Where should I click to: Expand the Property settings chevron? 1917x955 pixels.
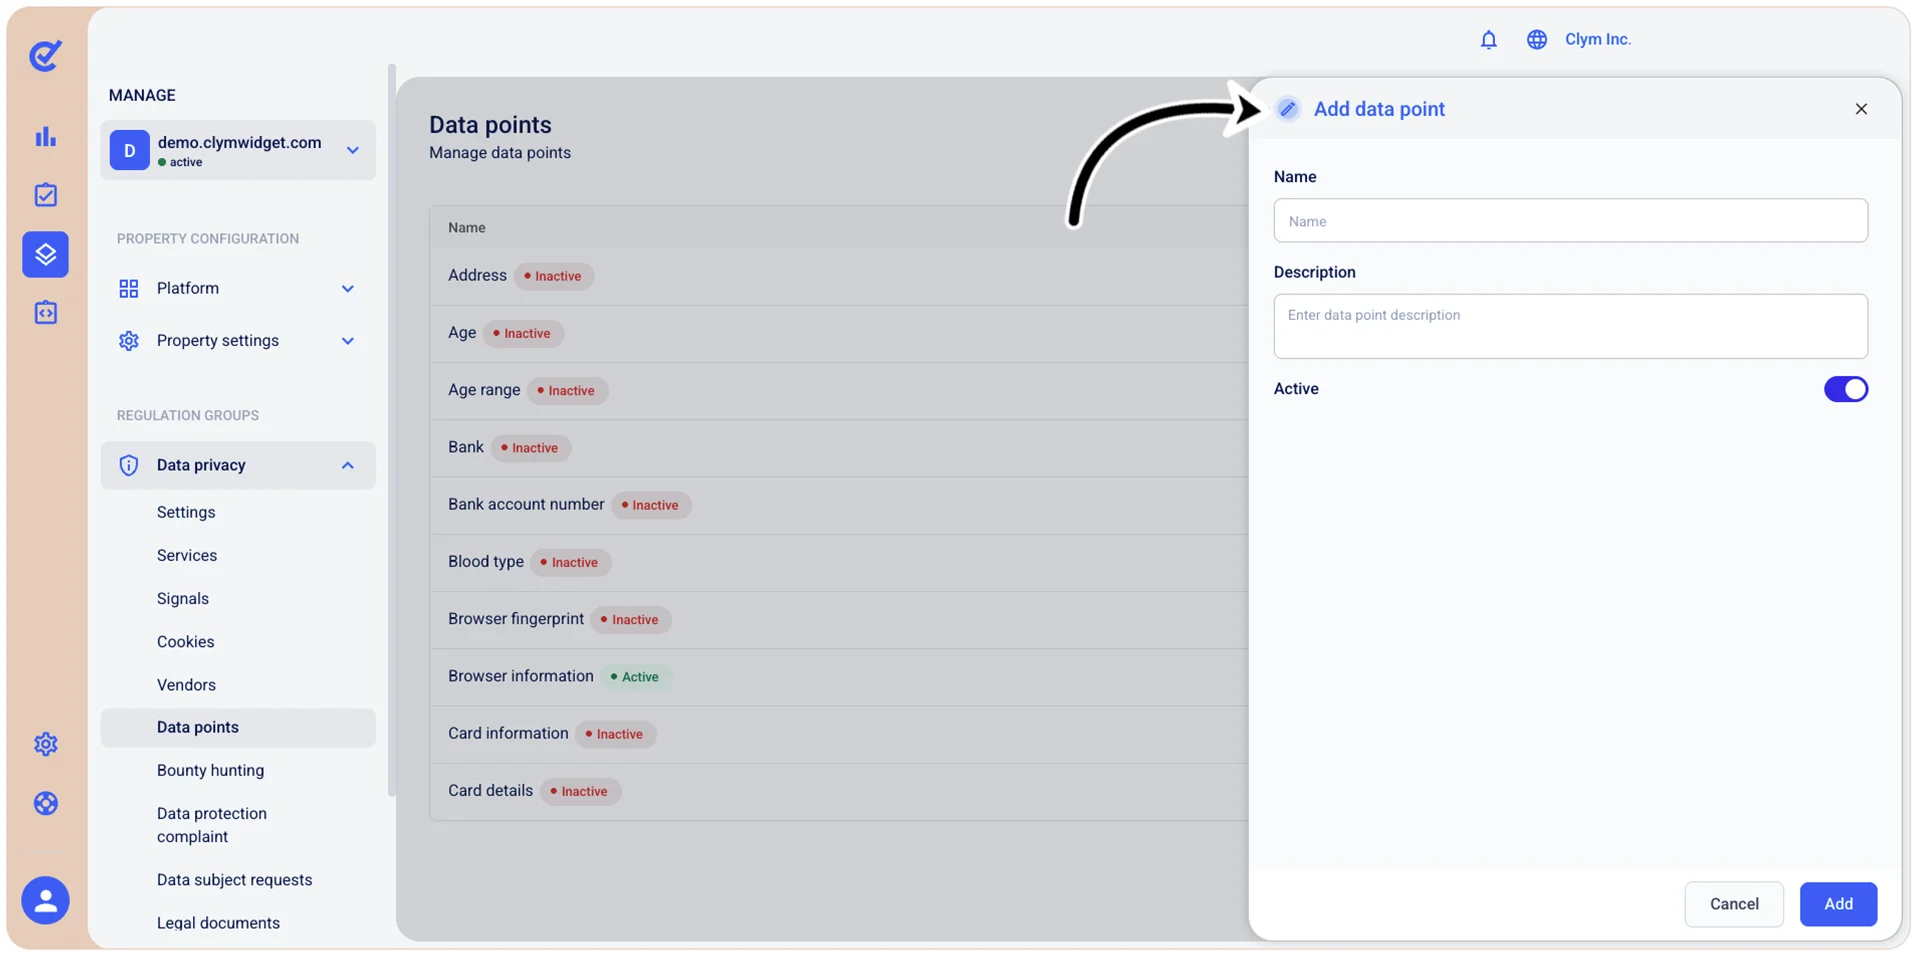(347, 341)
